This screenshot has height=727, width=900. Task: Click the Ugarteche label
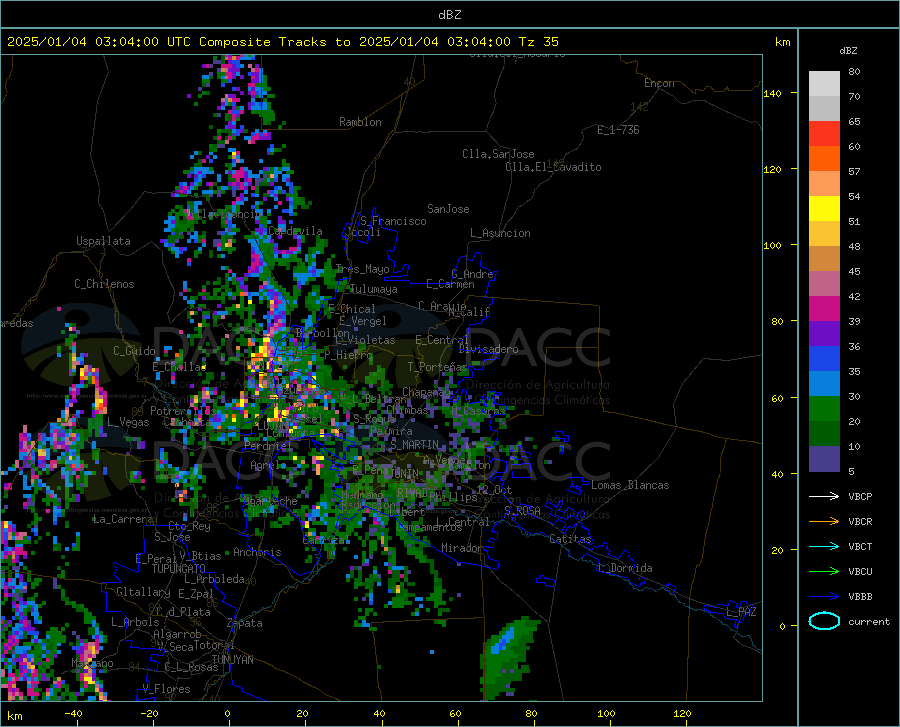pyautogui.click(x=269, y=500)
